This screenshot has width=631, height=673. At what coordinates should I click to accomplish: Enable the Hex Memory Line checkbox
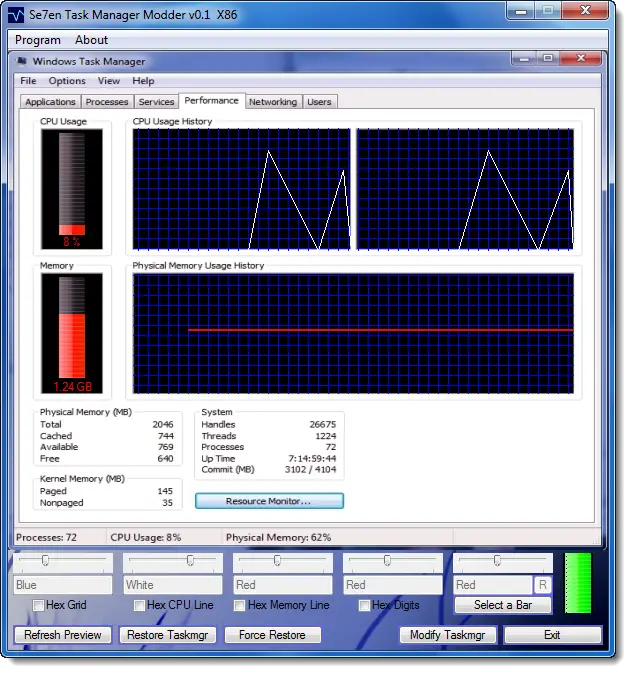coord(240,606)
